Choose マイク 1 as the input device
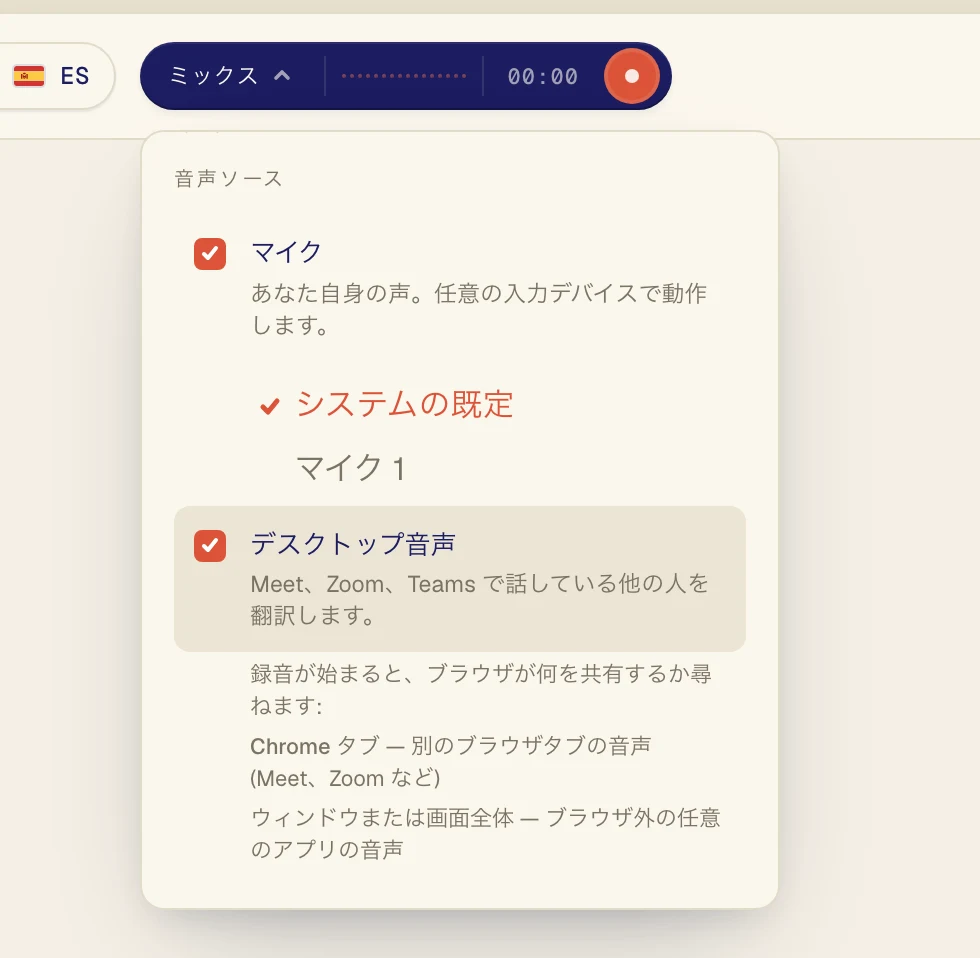Image resolution: width=980 pixels, height=958 pixels. click(x=351, y=467)
